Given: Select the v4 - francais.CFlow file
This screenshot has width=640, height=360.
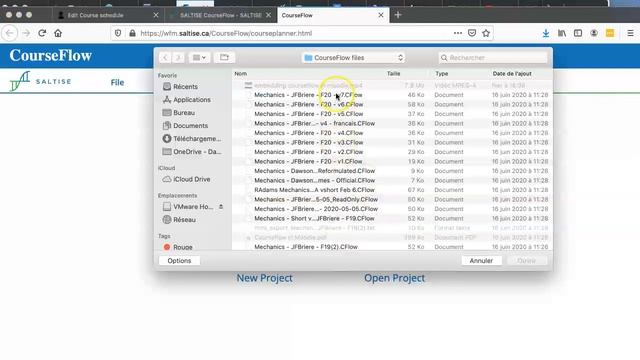Looking at the screenshot, I should click(392, 123).
